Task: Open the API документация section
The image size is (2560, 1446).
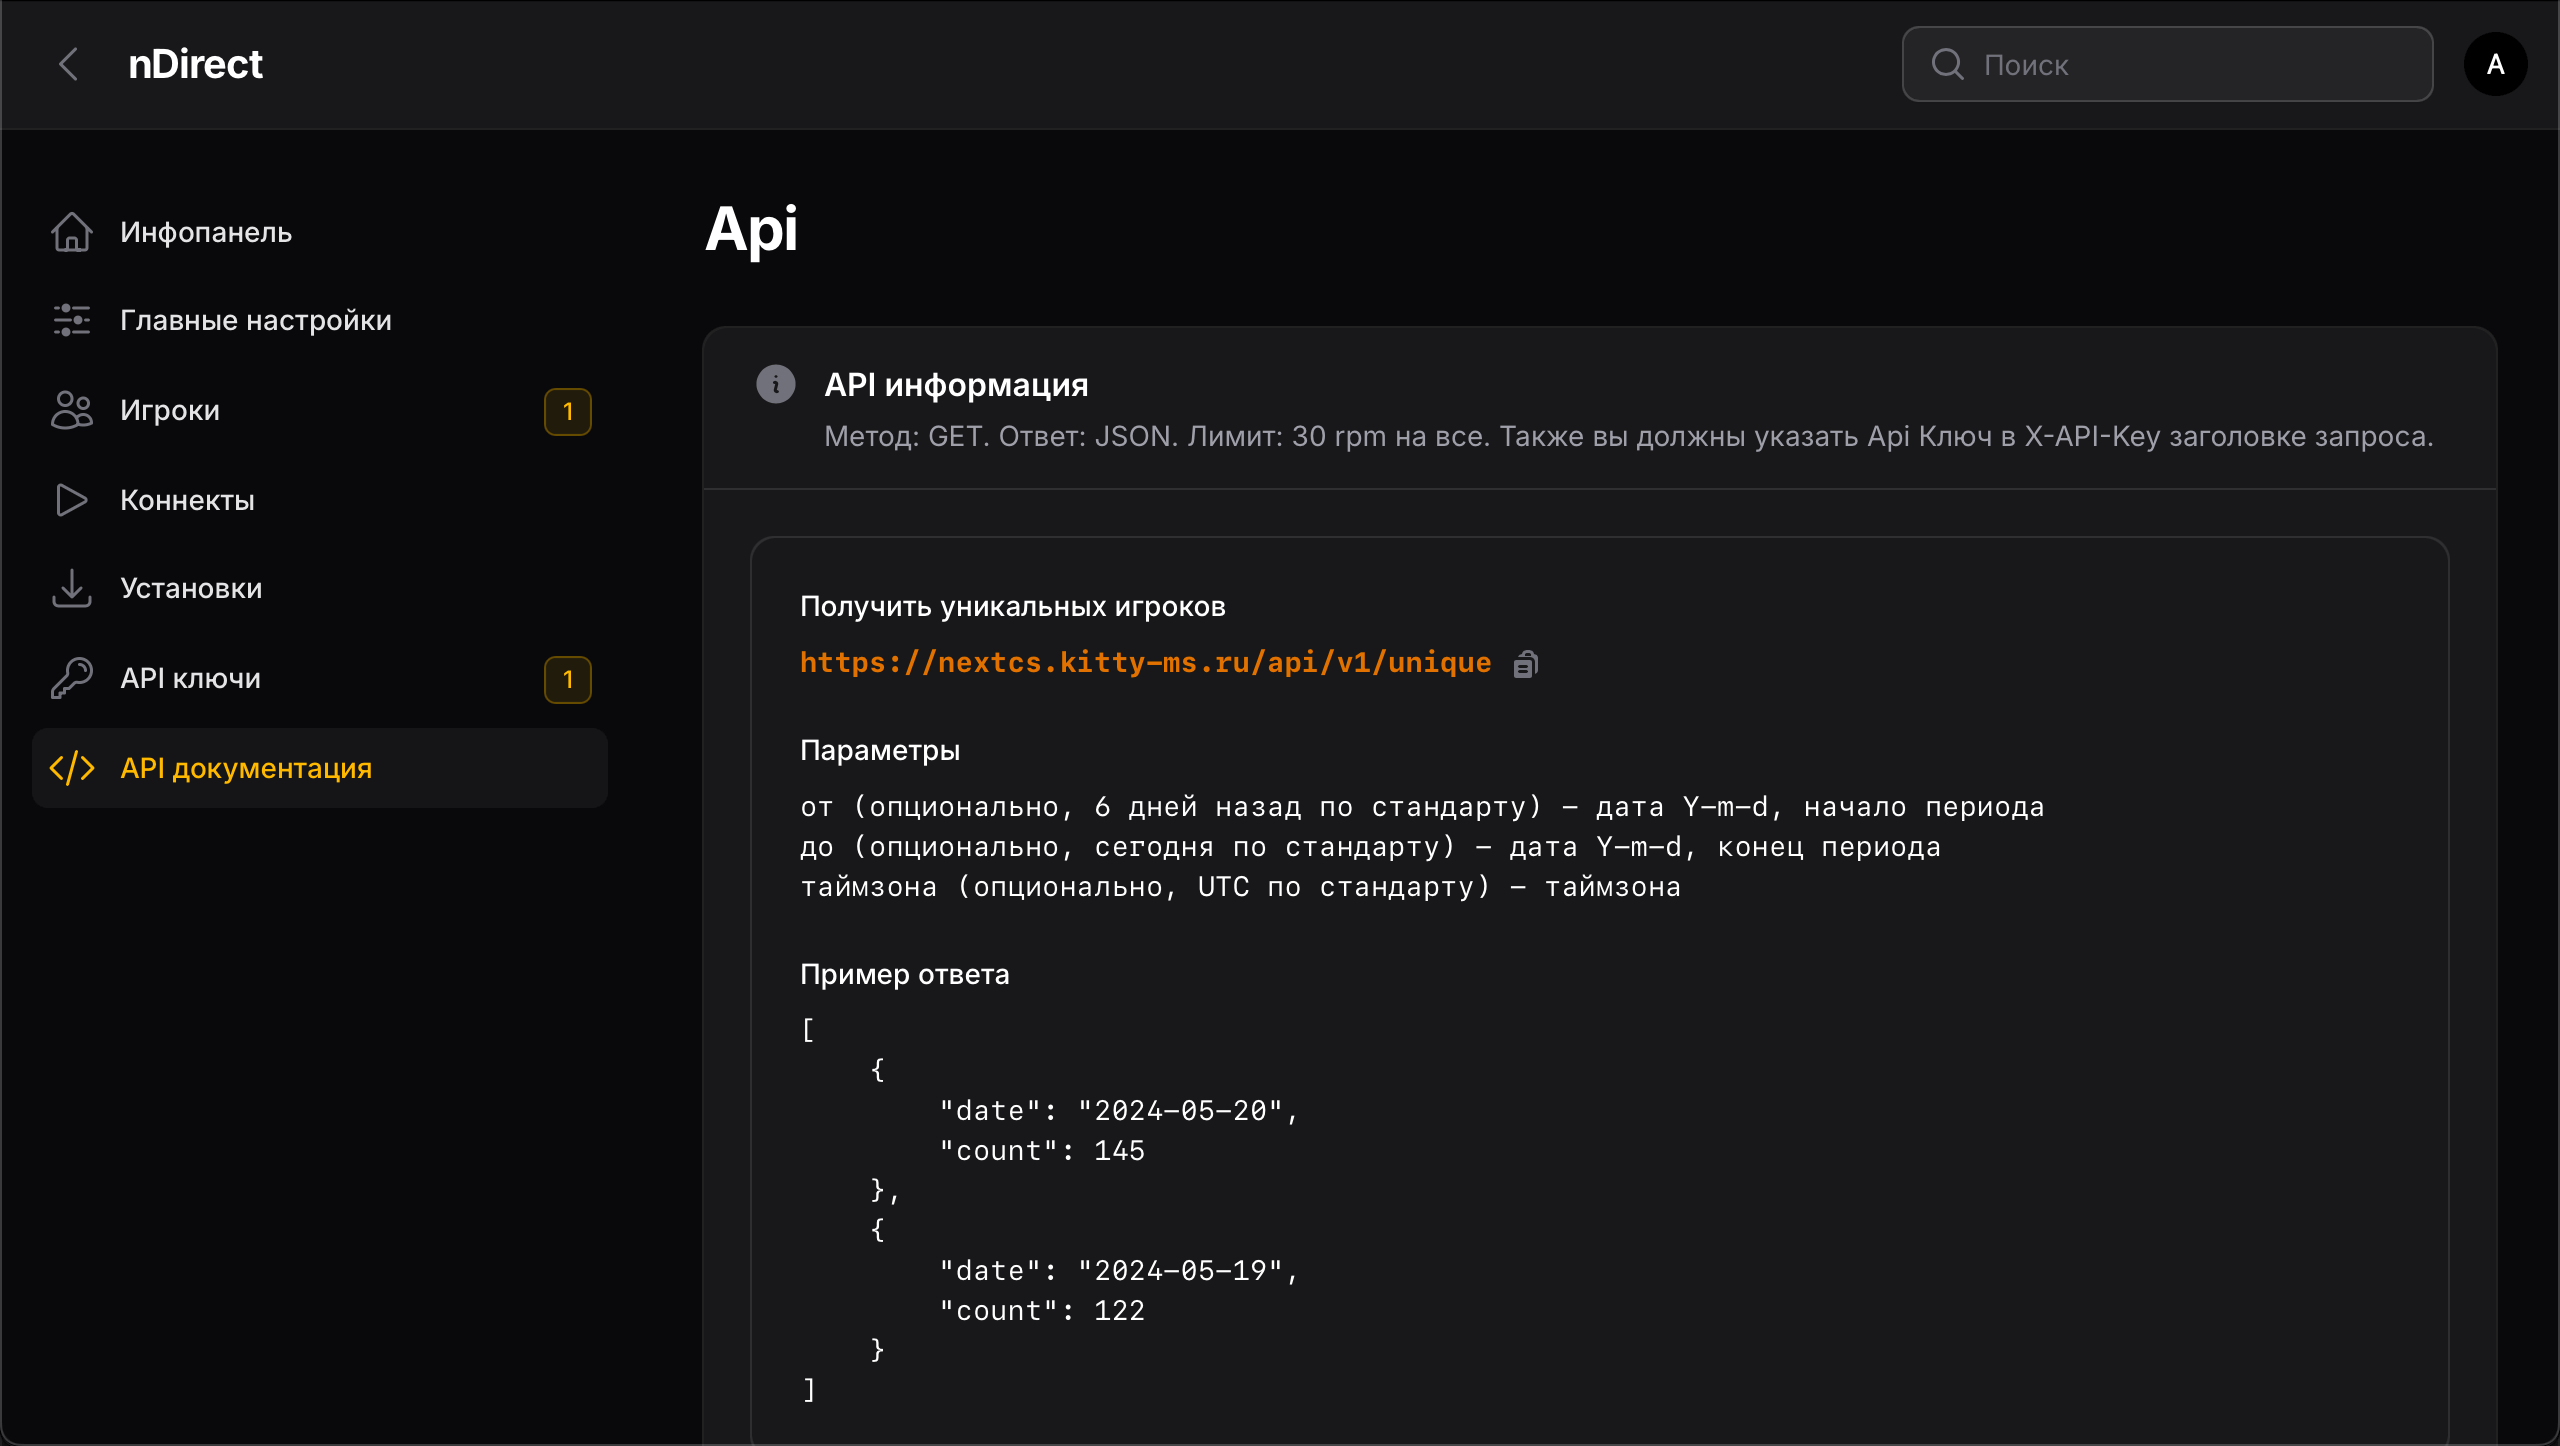Action: pyautogui.click(x=246, y=768)
